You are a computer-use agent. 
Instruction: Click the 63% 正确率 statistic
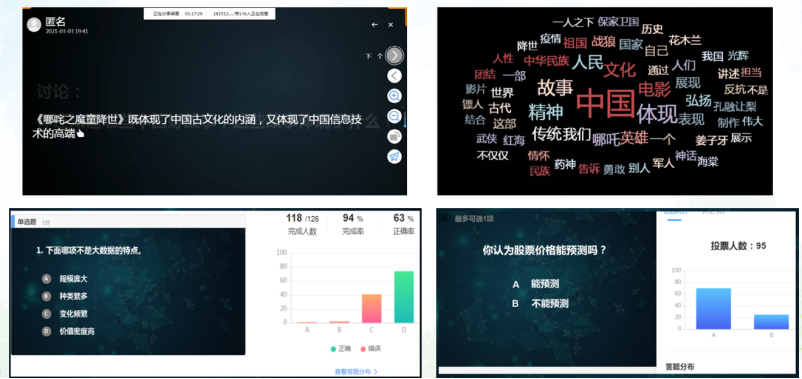click(x=404, y=225)
